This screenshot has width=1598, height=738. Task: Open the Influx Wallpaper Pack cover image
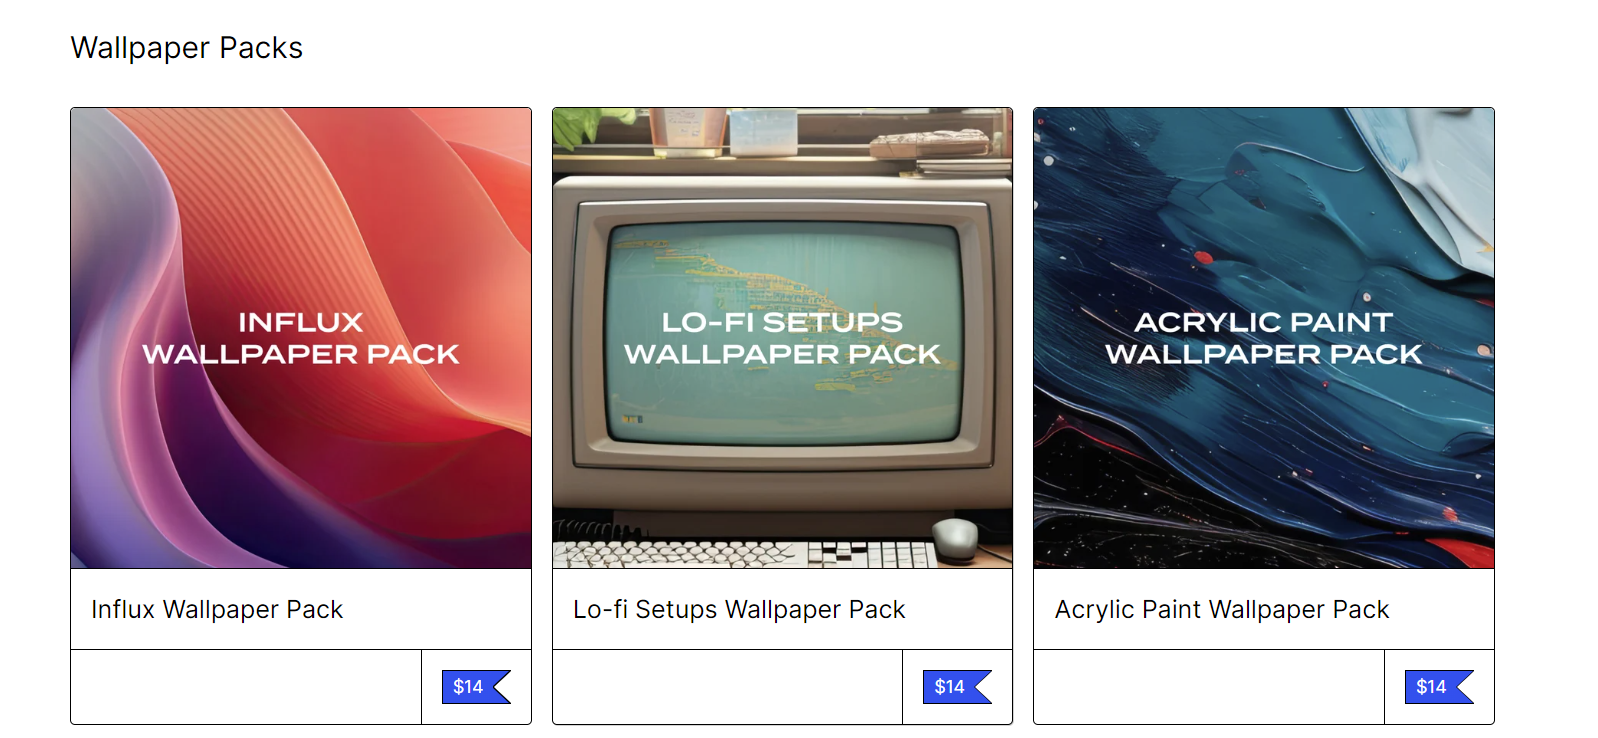301,338
